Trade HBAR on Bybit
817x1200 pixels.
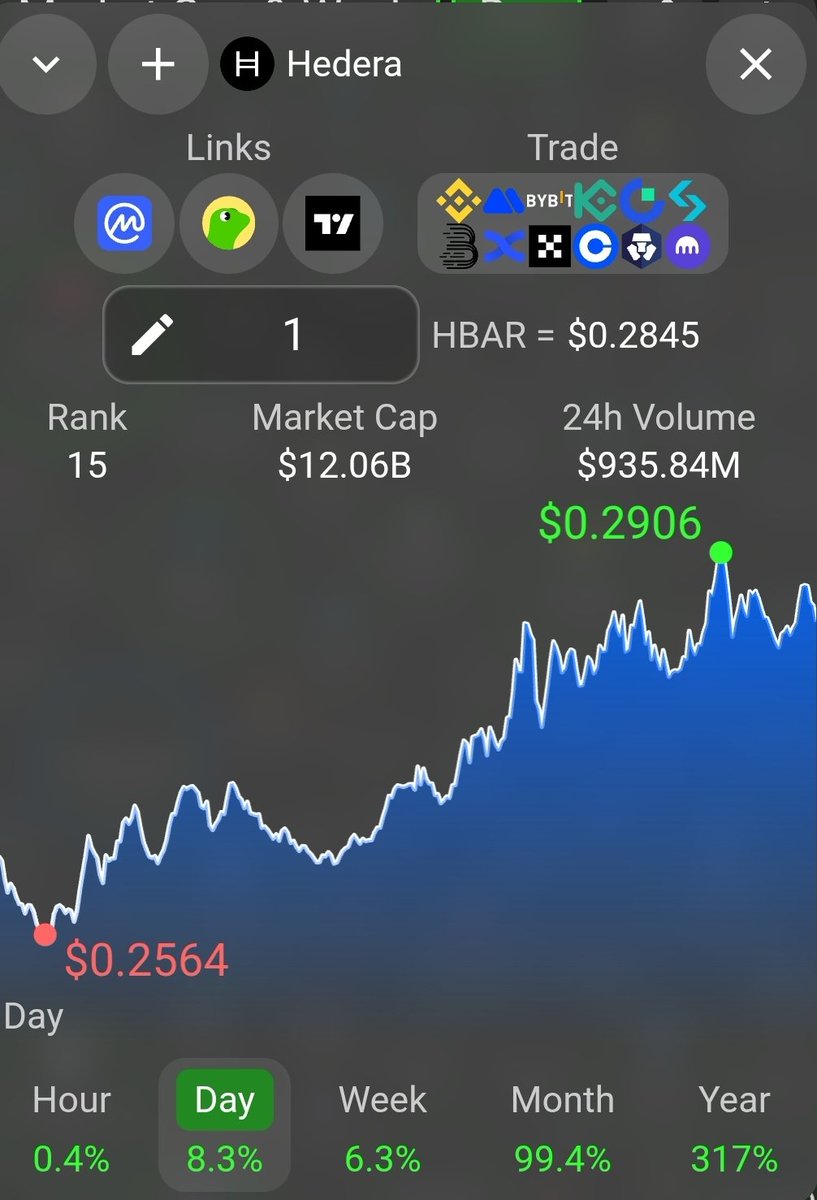pyautogui.click(x=549, y=200)
